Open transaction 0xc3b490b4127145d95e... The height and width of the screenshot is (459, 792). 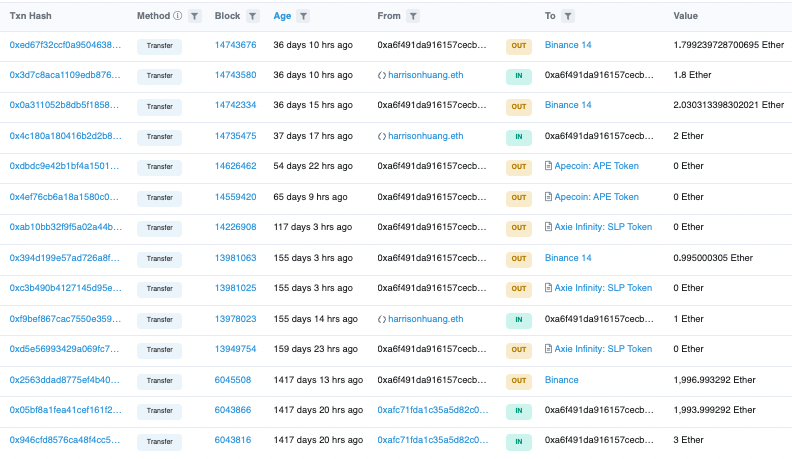click(66, 288)
